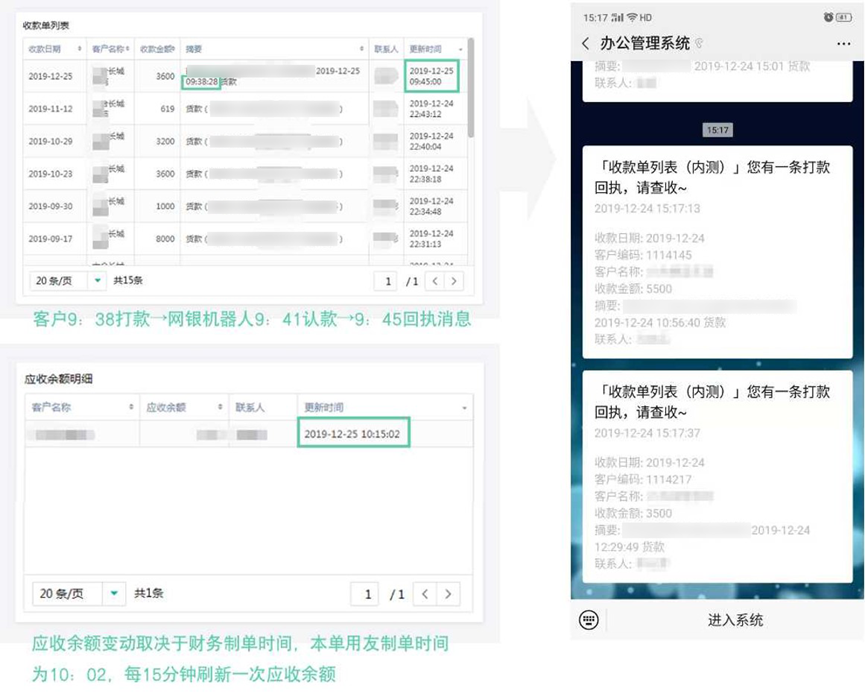The height and width of the screenshot is (694, 865).
Task: Click the 09:38:28 time in 摘要 cell
Action: click(201, 82)
